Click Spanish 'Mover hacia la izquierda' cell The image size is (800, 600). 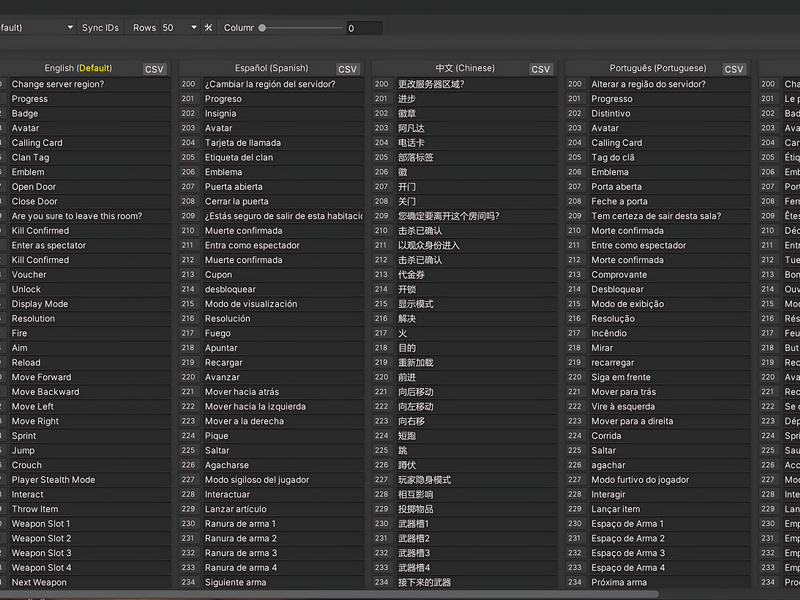(x=283, y=407)
